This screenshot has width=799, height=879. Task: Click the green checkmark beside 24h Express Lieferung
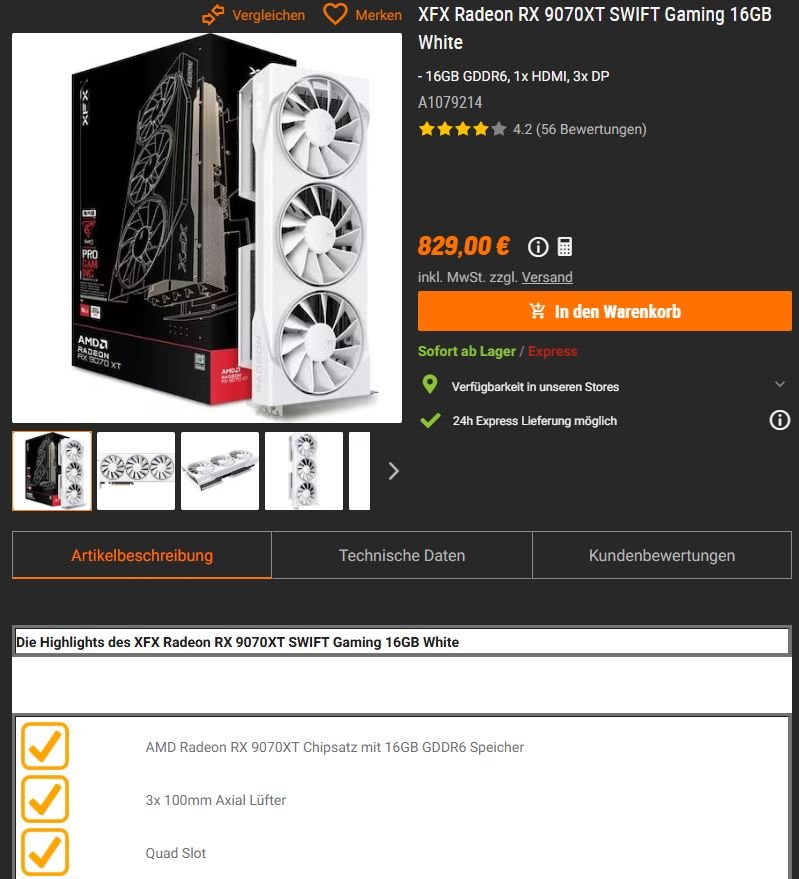430,420
